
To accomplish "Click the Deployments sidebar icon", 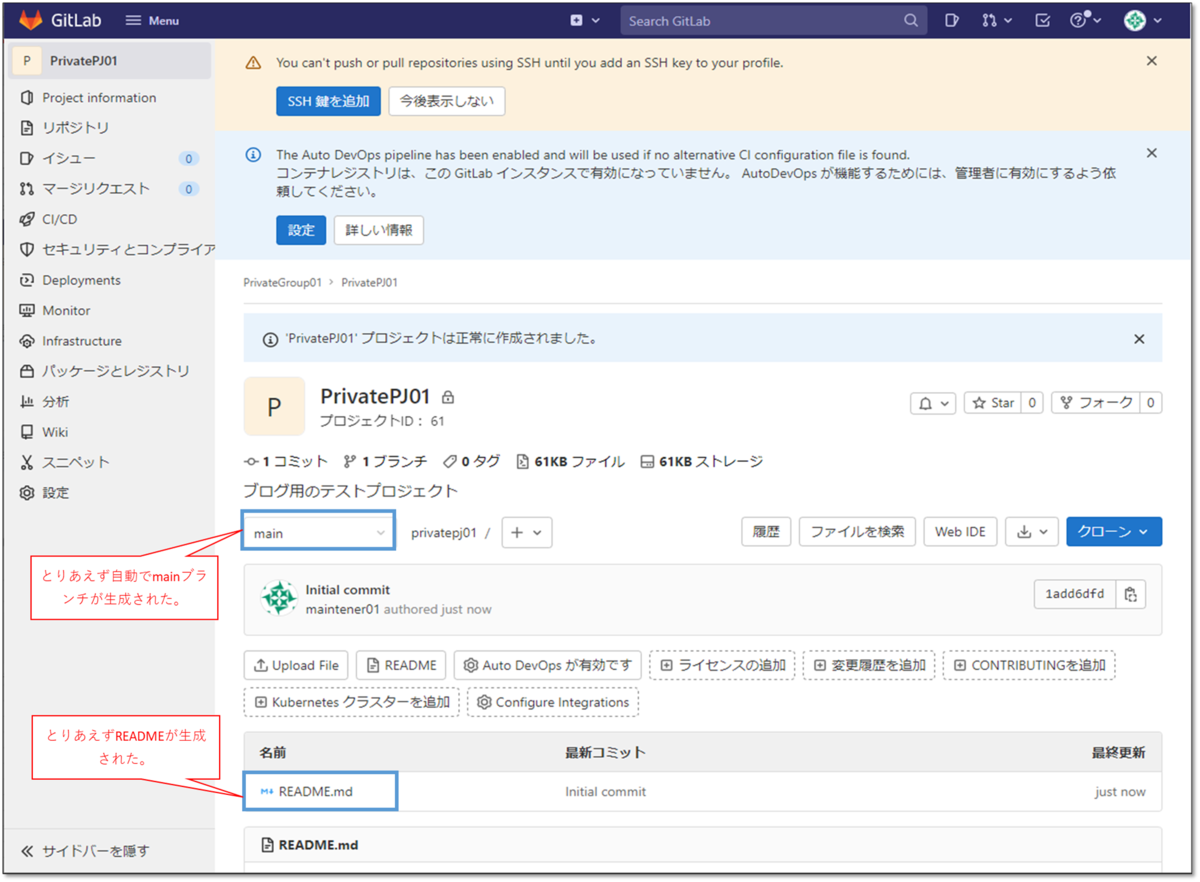I will [x=27, y=280].
